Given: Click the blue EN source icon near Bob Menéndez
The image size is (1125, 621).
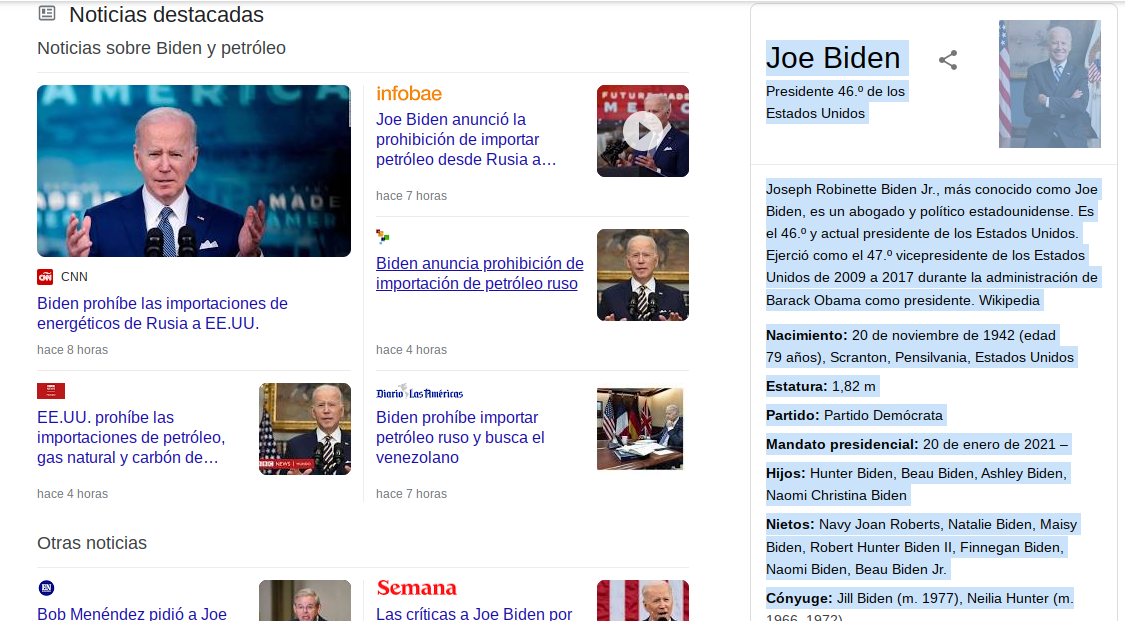Looking at the screenshot, I should [44, 587].
